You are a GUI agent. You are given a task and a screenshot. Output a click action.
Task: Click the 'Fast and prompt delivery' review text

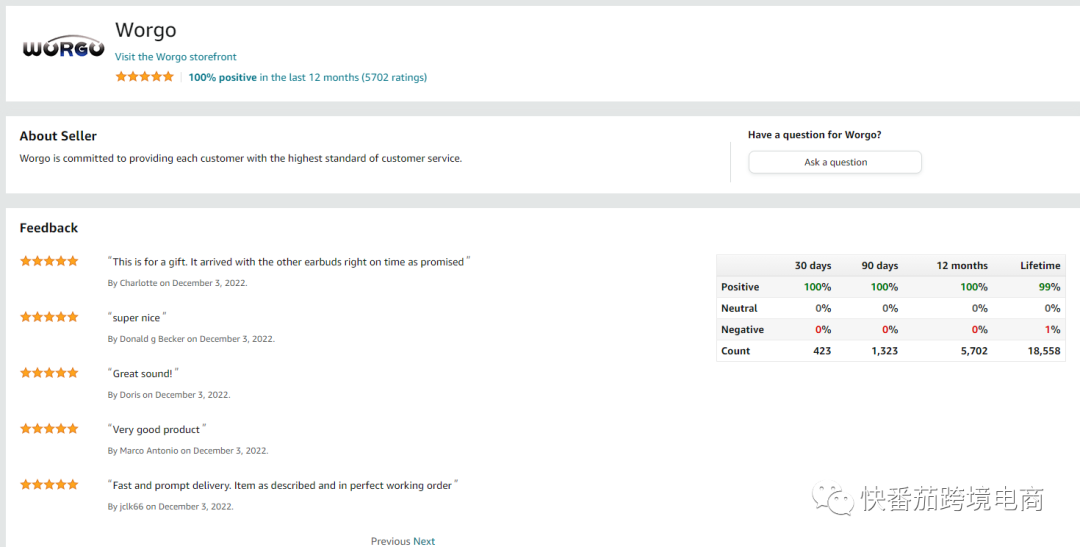(x=283, y=485)
